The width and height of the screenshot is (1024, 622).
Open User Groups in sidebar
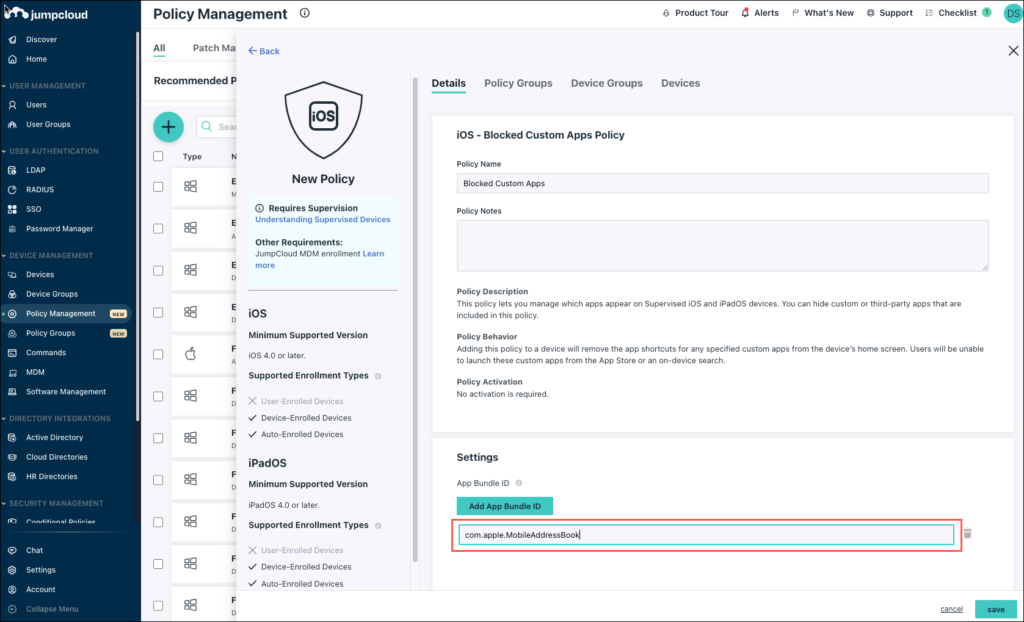48,125
